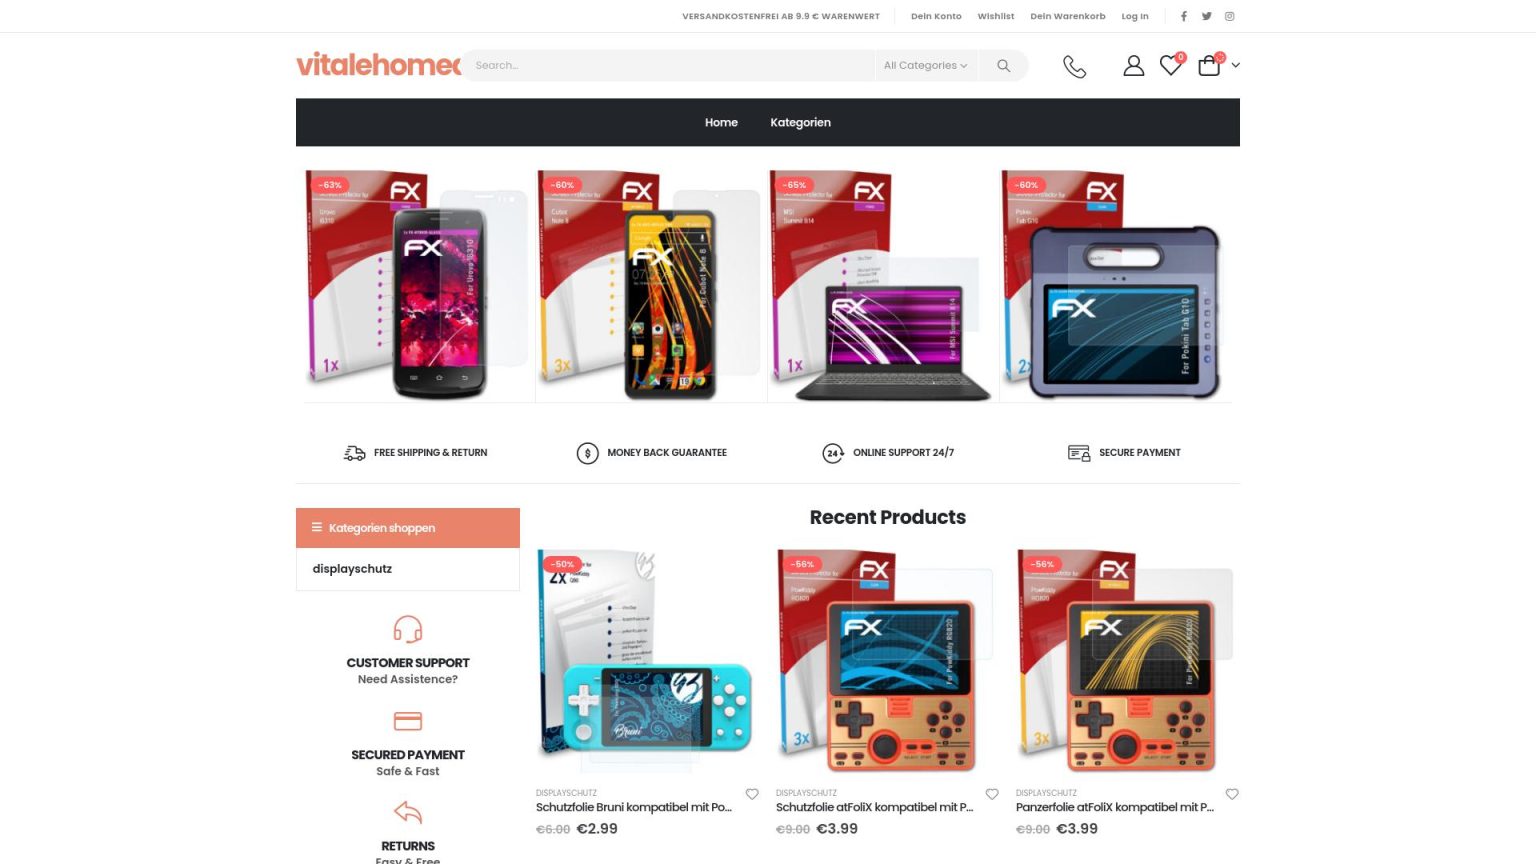Visit the Instagram profile icon
The image size is (1536, 864).
tap(1230, 16)
